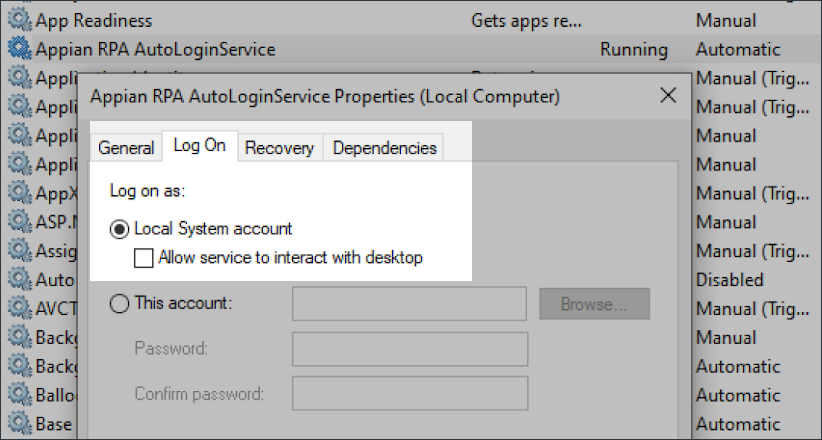Click the gear icon beside ASP service

[20, 222]
